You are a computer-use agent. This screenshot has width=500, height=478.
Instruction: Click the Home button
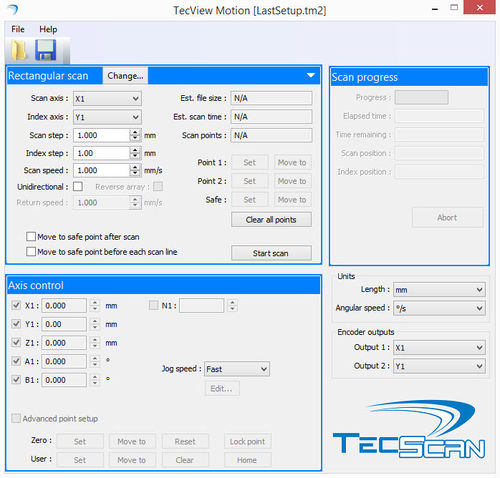pyautogui.click(x=248, y=460)
